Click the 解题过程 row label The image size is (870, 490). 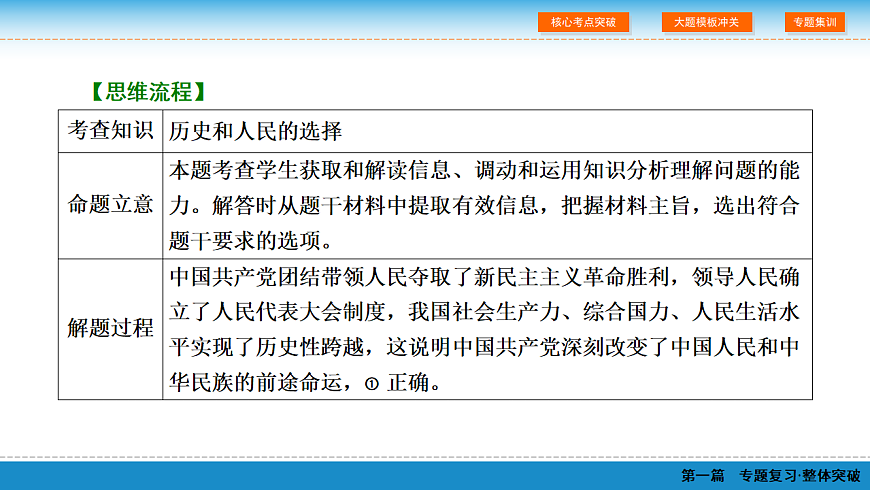[110, 328]
